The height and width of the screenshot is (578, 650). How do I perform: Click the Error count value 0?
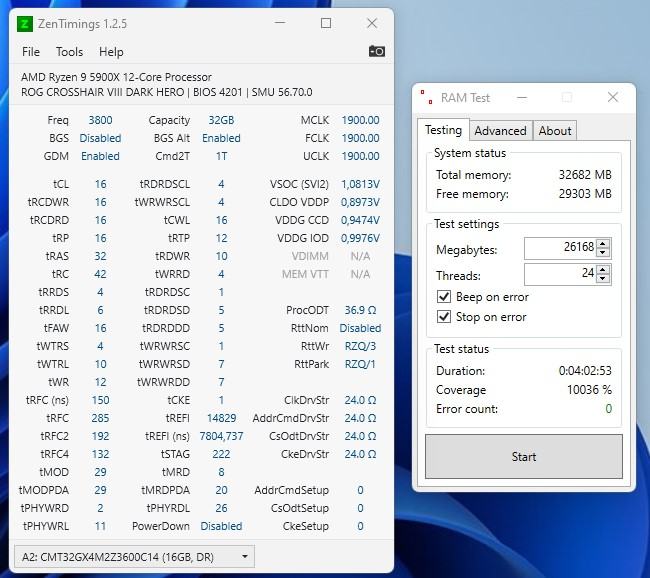[609, 409]
